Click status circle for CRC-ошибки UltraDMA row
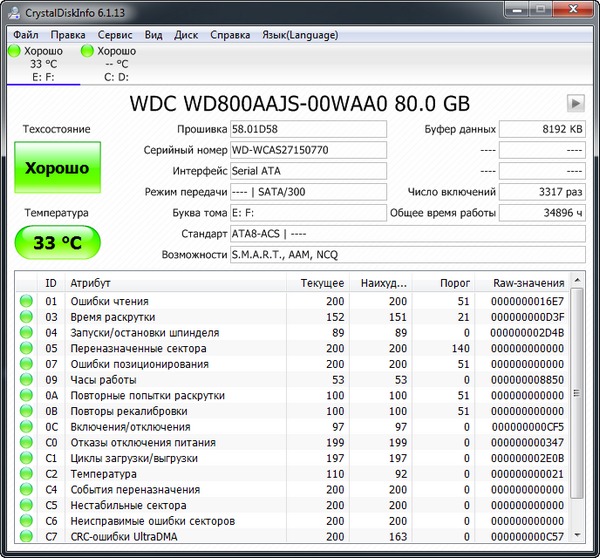Screen dimensions: 600x558 [25, 537]
